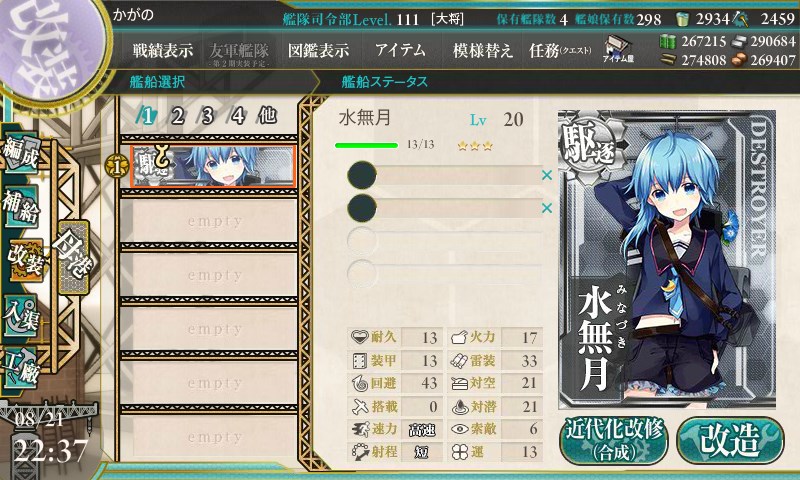Switch to fleet 4 tab
800x480 pixels.
point(237,116)
